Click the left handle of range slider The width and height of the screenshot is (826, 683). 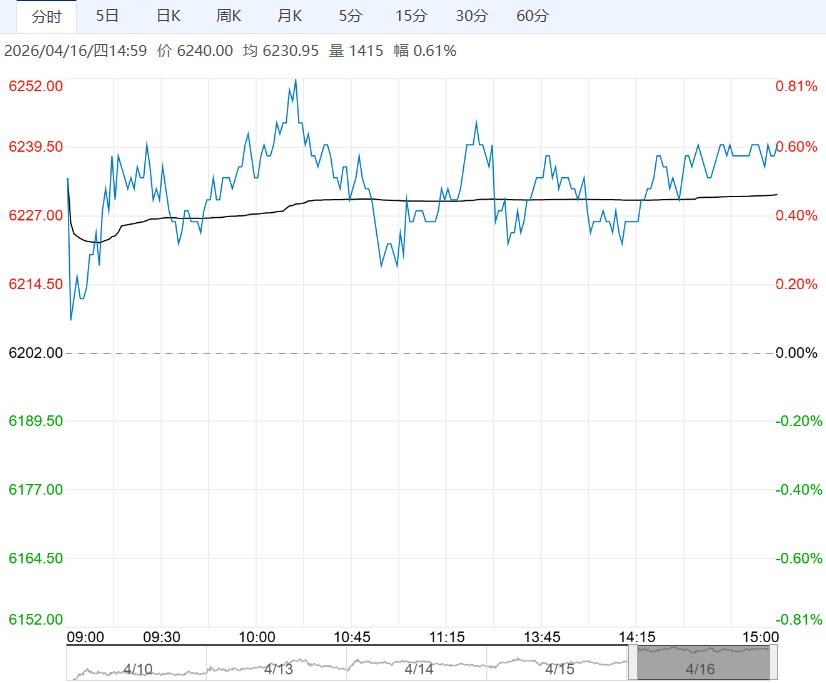633,664
